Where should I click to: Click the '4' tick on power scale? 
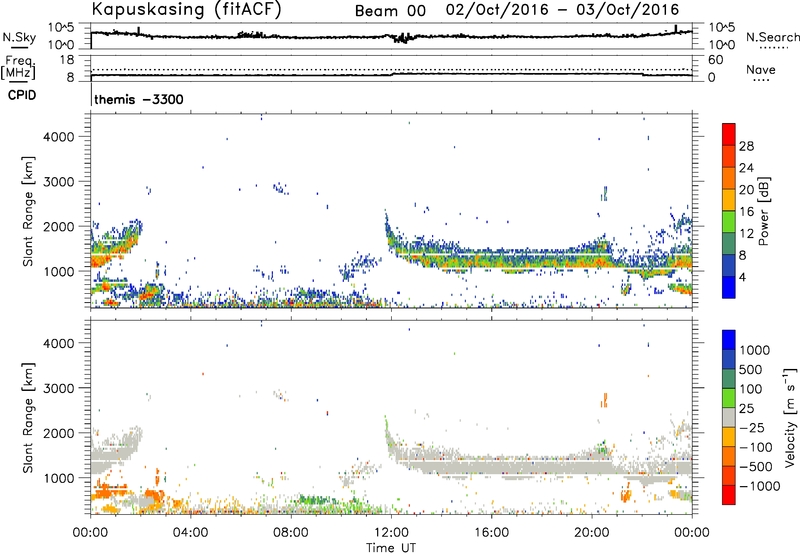742,278
